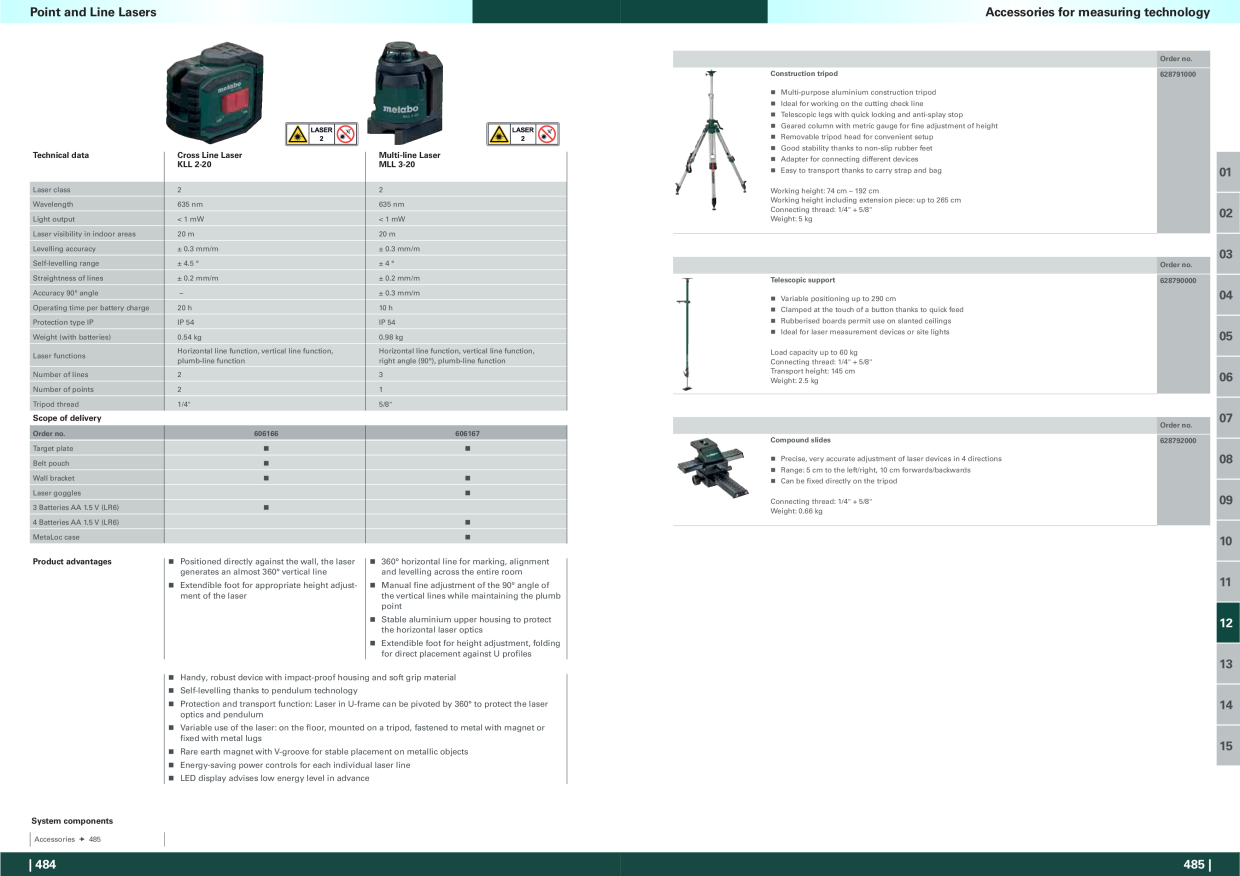1240x876 pixels.
Task: Select the Telescopic support image
Action: click(x=686, y=334)
